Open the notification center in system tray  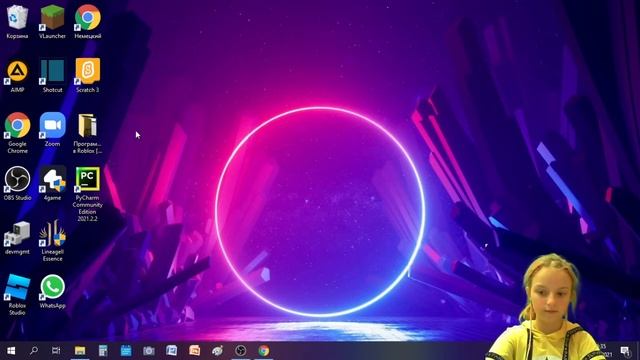(625, 351)
